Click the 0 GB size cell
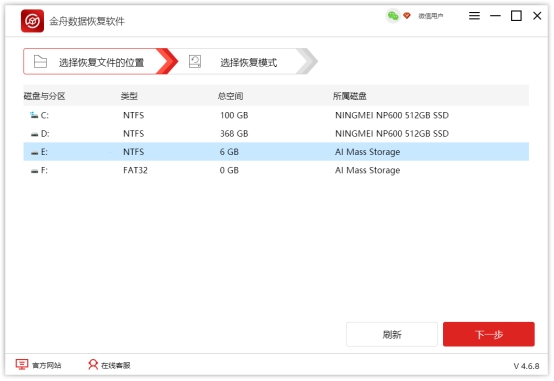Image resolution: width=554 pixels, height=381 pixels. (x=229, y=170)
